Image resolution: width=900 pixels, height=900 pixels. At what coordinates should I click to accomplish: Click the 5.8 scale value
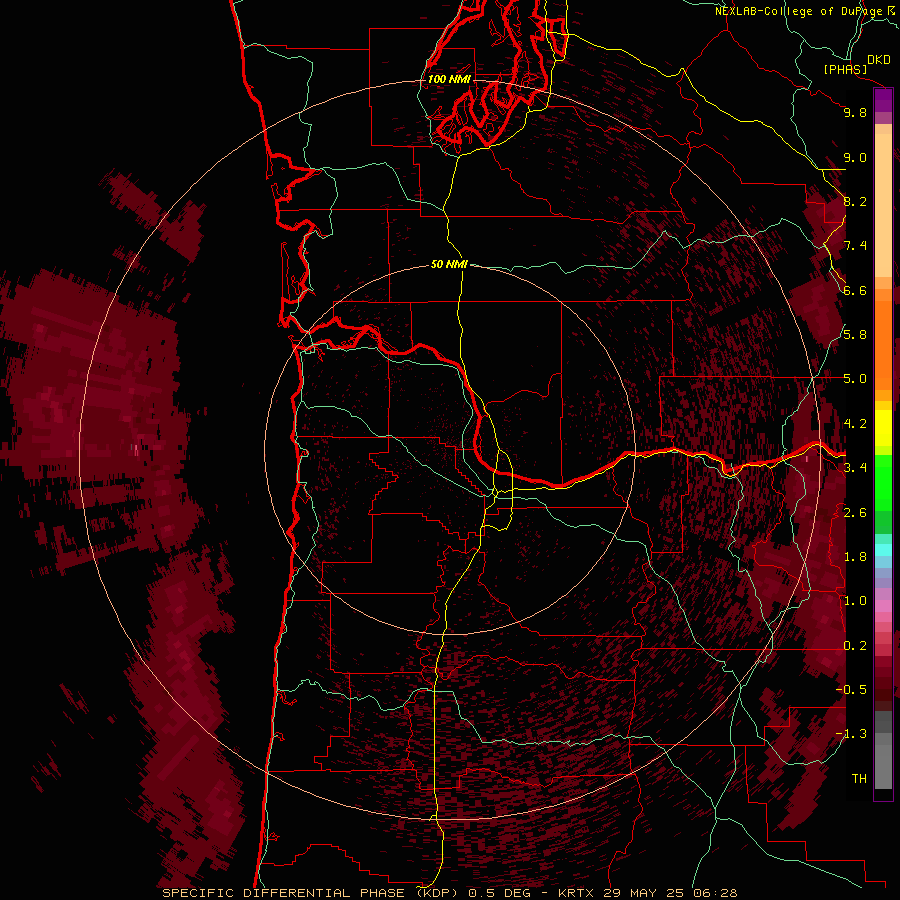pyautogui.click(x=855, y=335)
